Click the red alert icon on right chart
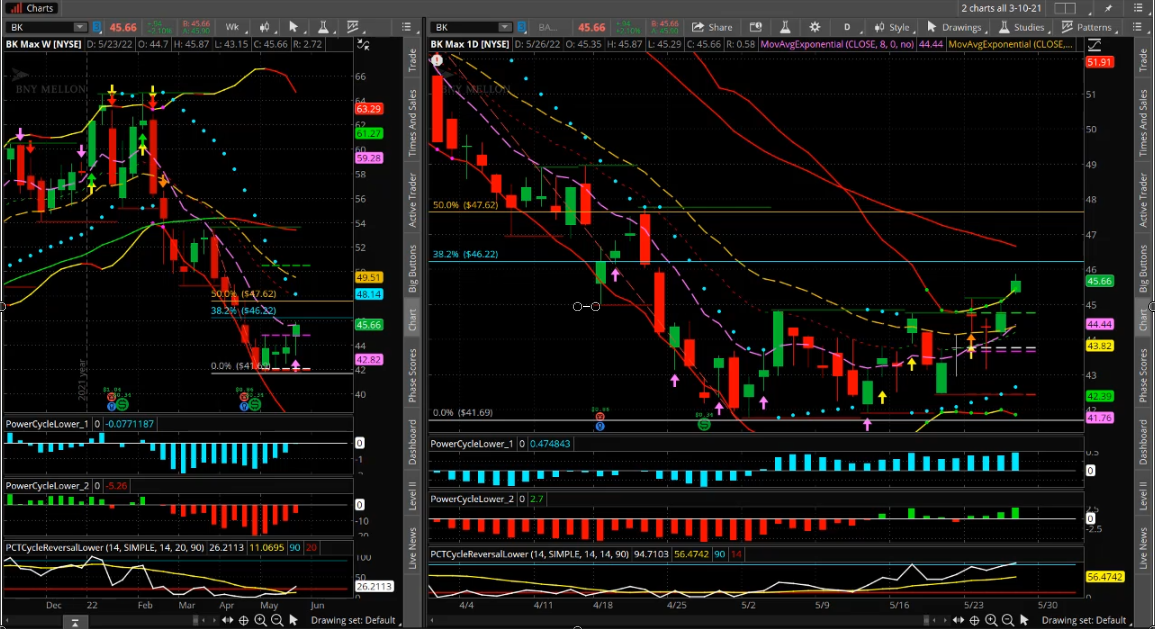Viewport: 1155px width, 629px height. (437, 60)
